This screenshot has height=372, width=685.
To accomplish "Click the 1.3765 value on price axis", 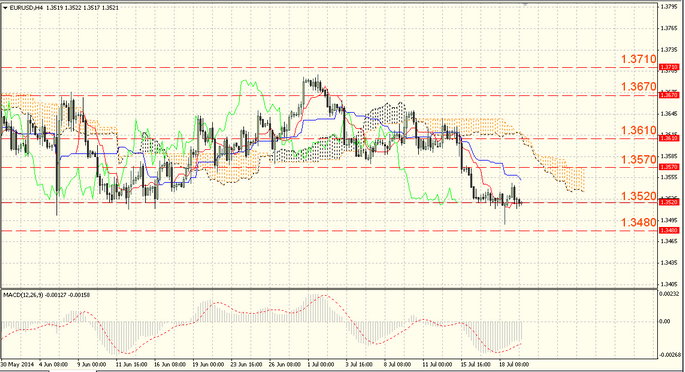I will click(x=669, y=28).
